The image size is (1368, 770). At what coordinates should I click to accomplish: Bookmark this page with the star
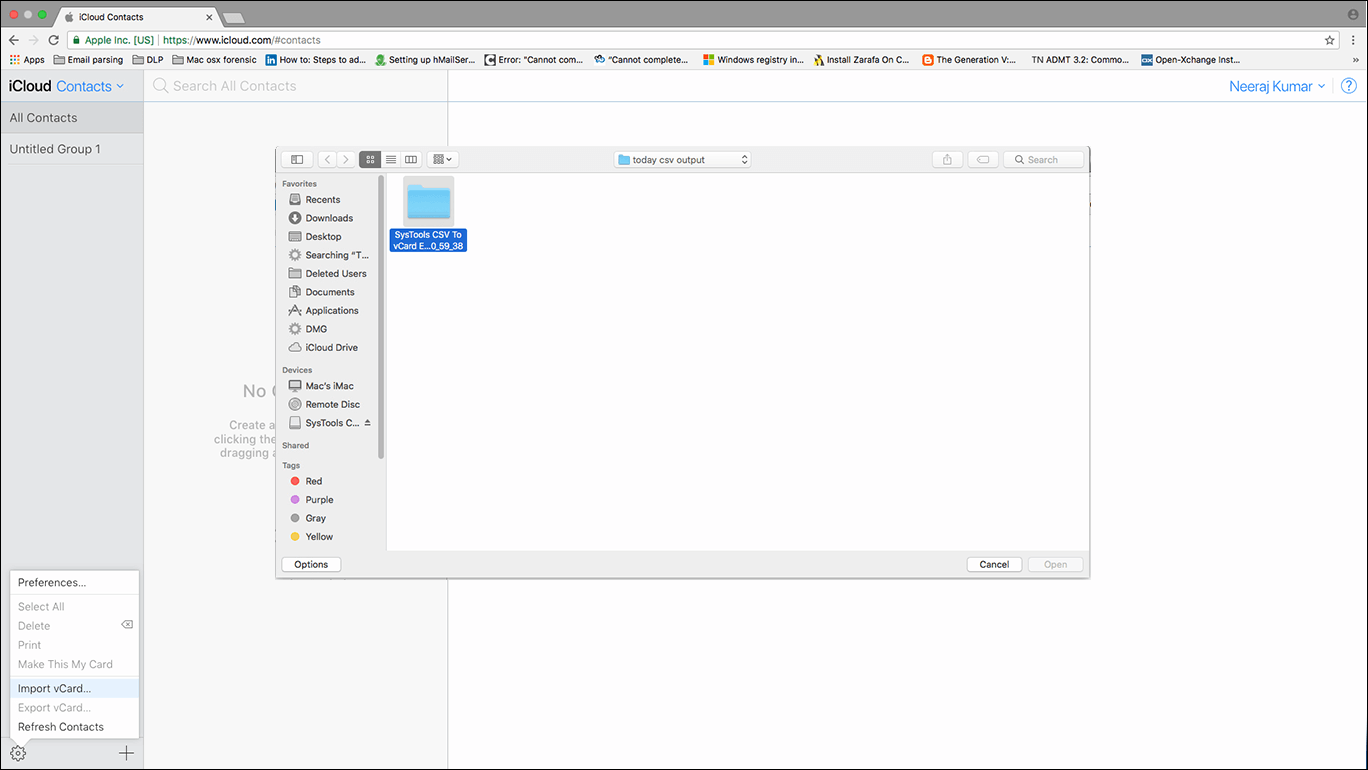tap(1329, 40)
